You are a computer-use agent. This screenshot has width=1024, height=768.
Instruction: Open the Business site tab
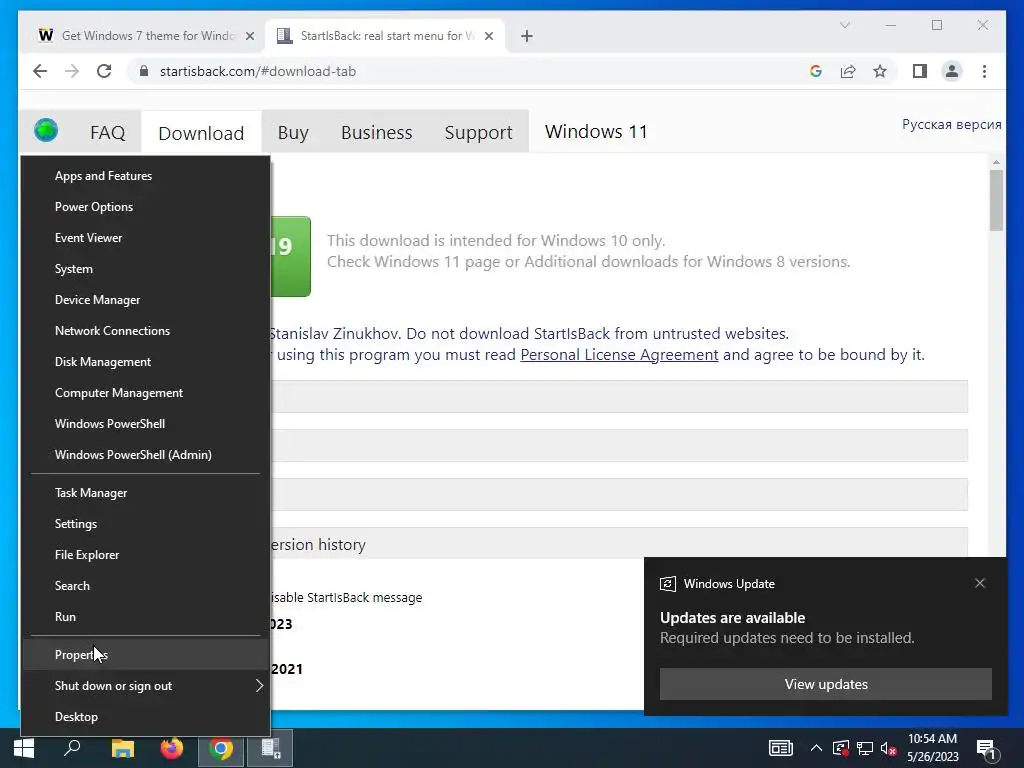point(377,133)
